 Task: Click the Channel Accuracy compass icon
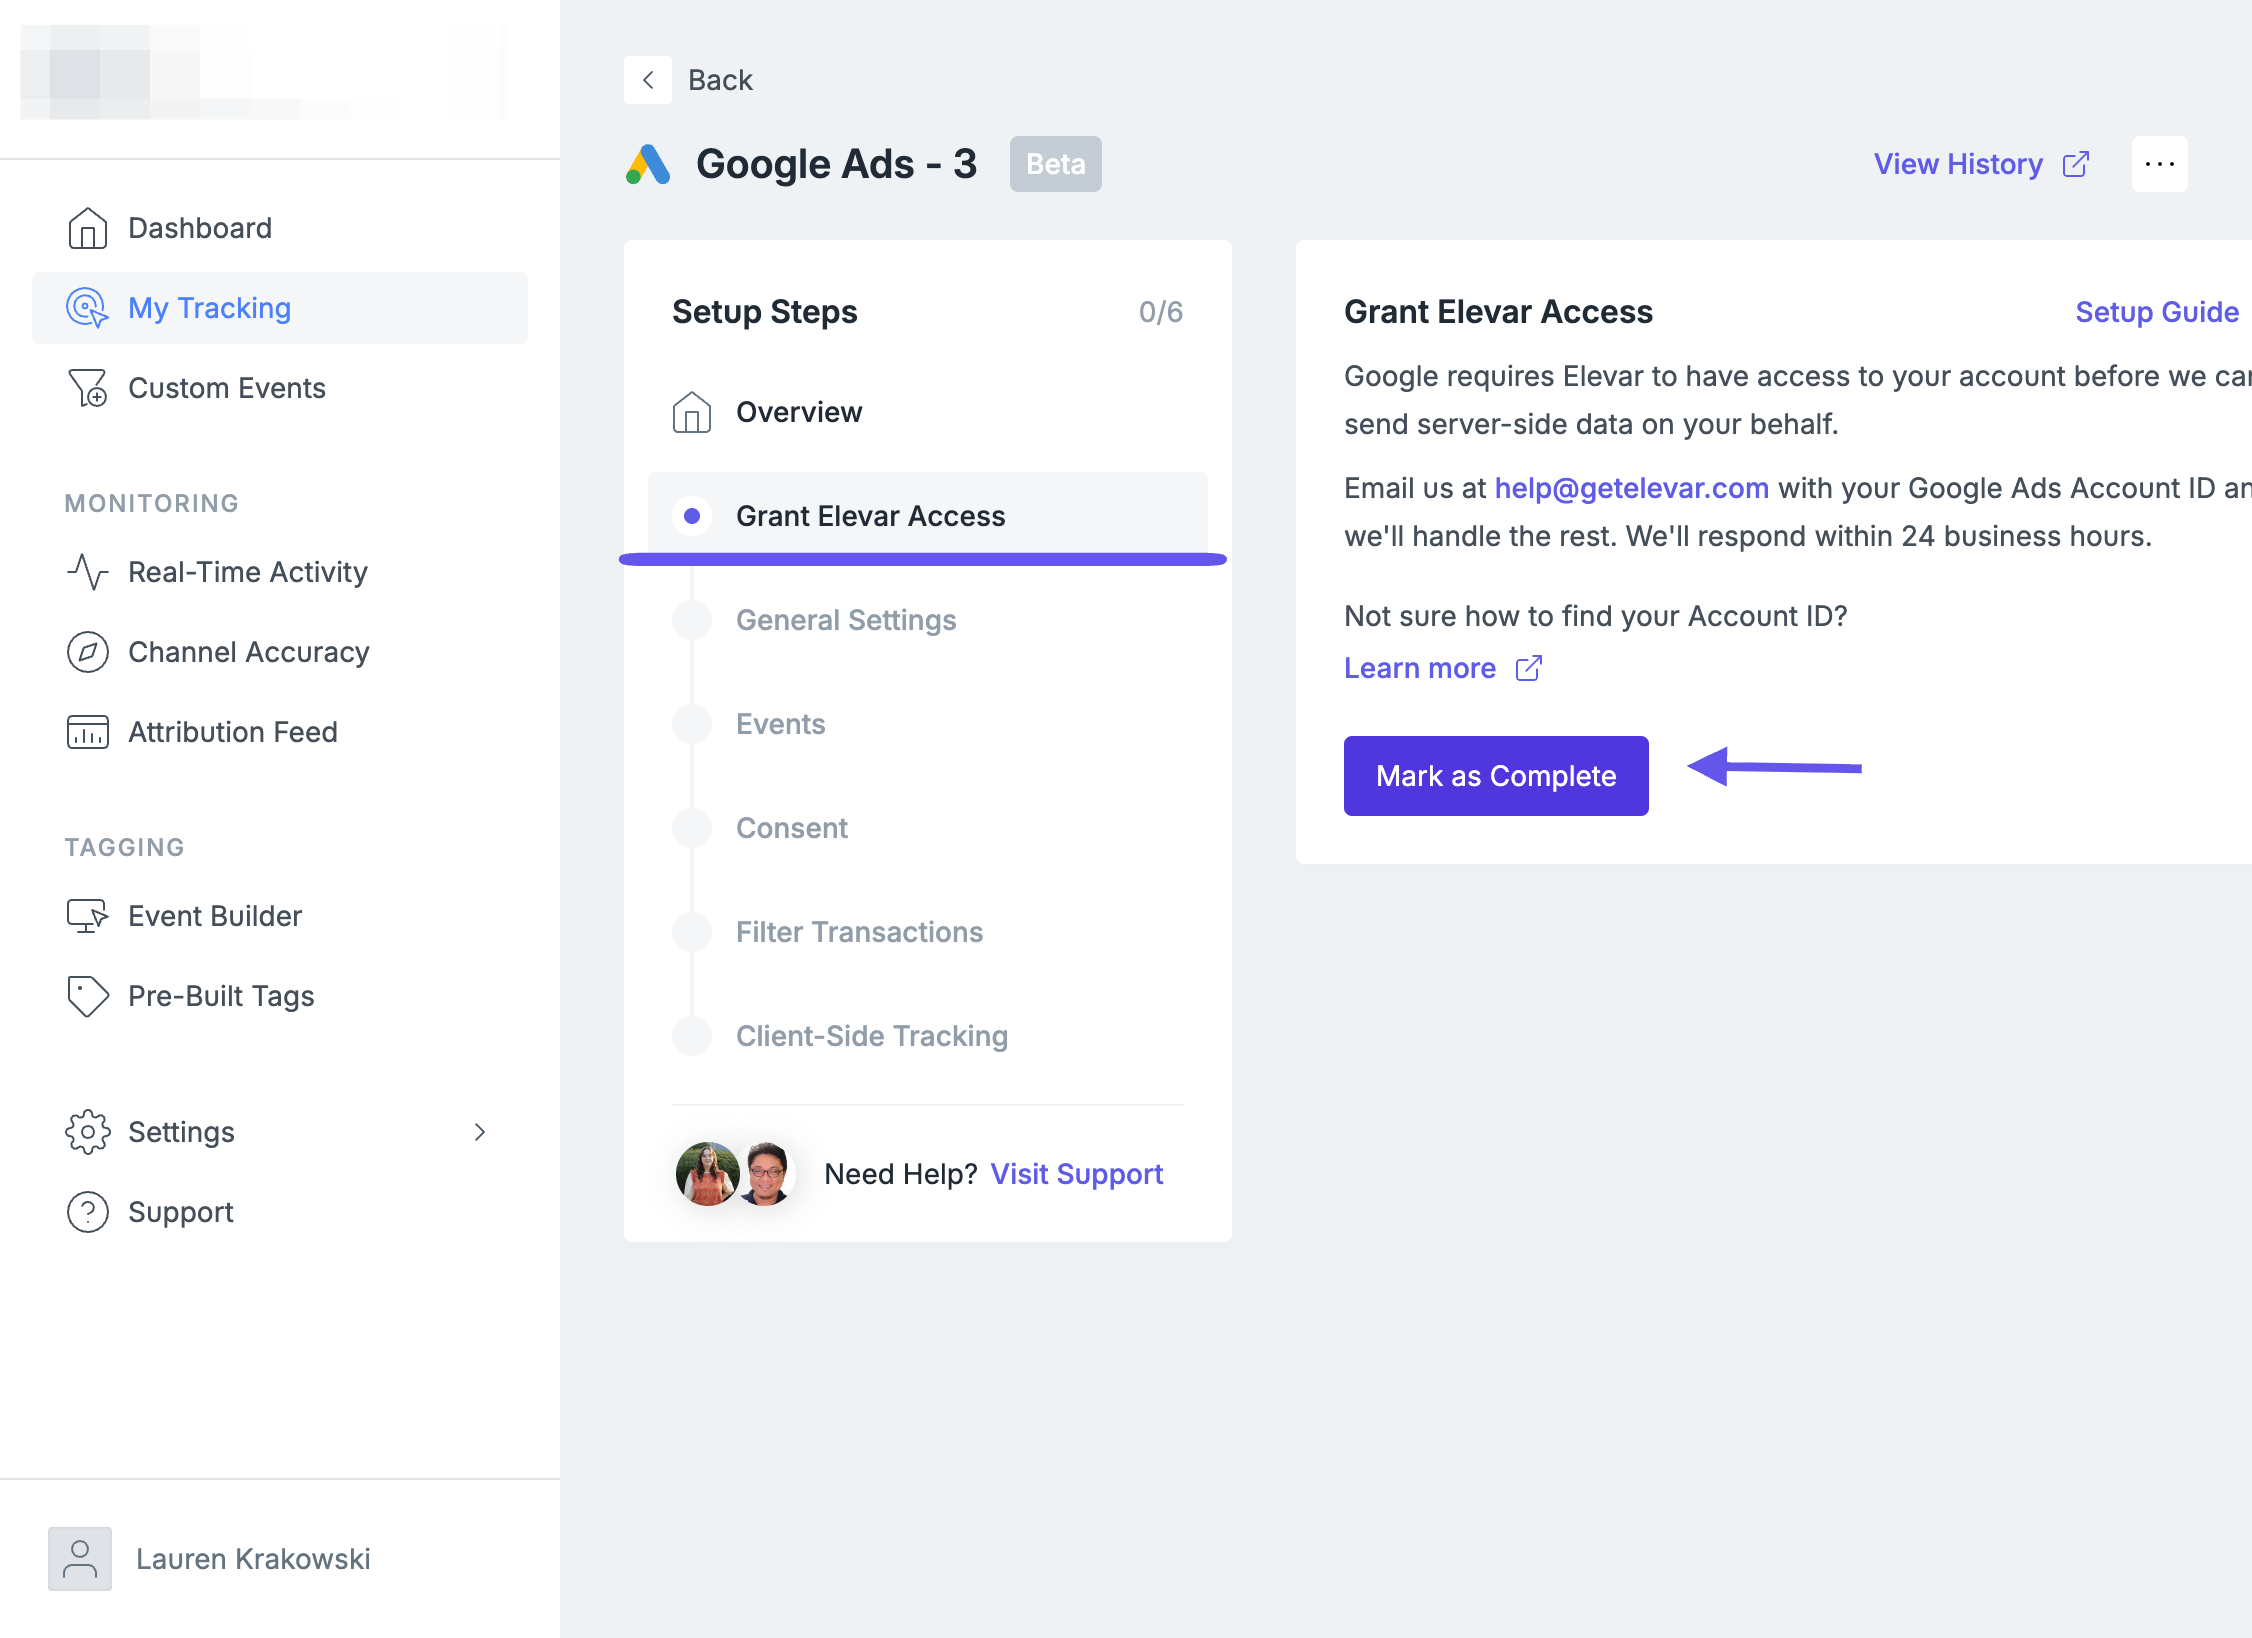88,652
